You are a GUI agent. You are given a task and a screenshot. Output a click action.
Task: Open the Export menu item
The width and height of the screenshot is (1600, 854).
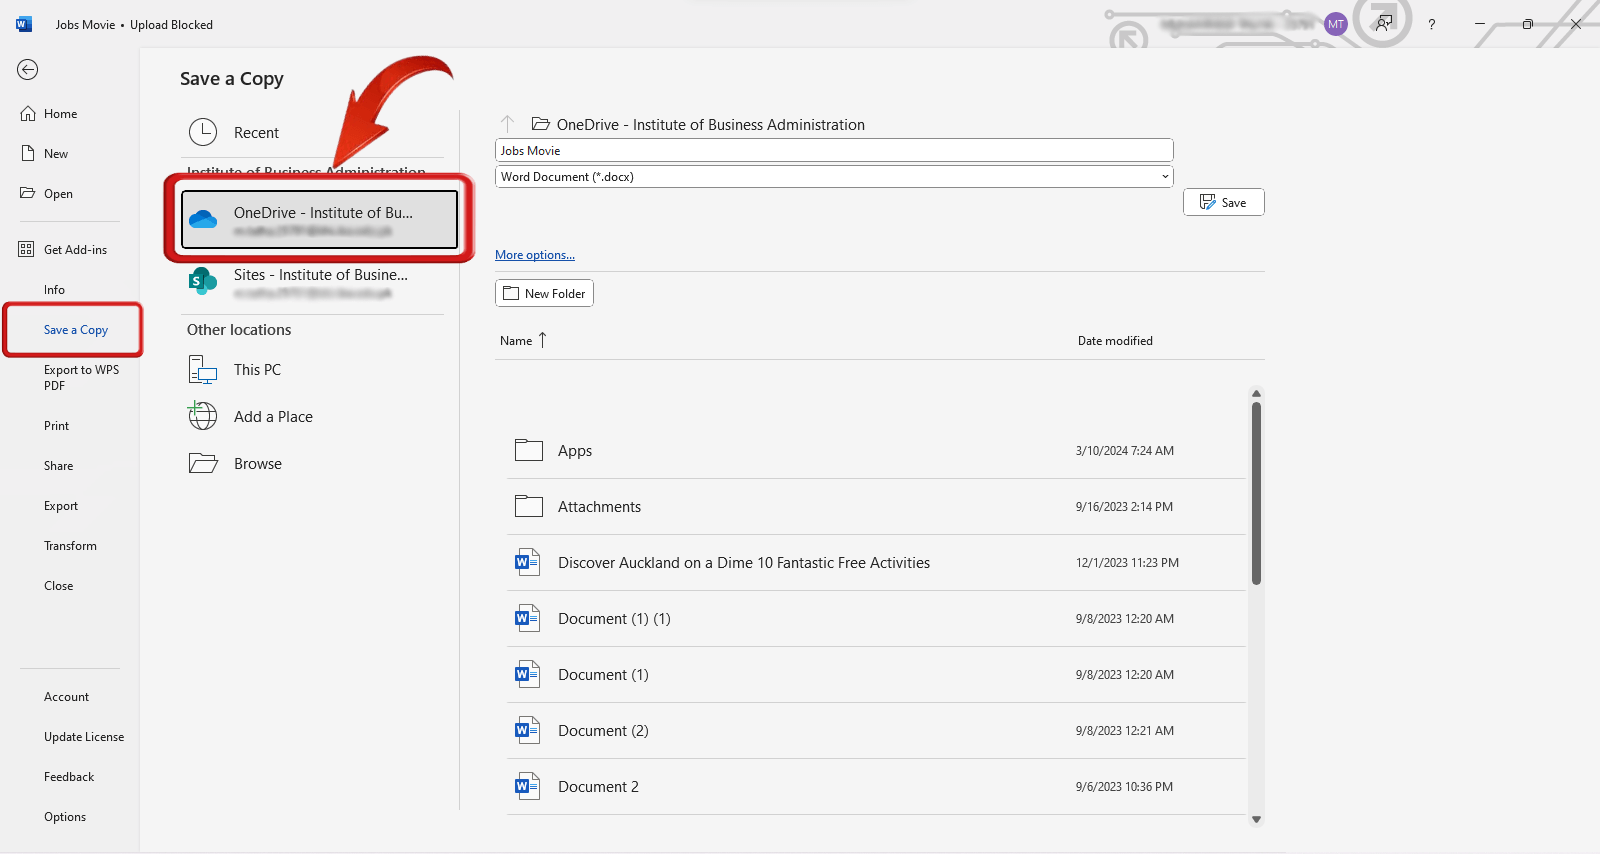click(x=61, y=506)
